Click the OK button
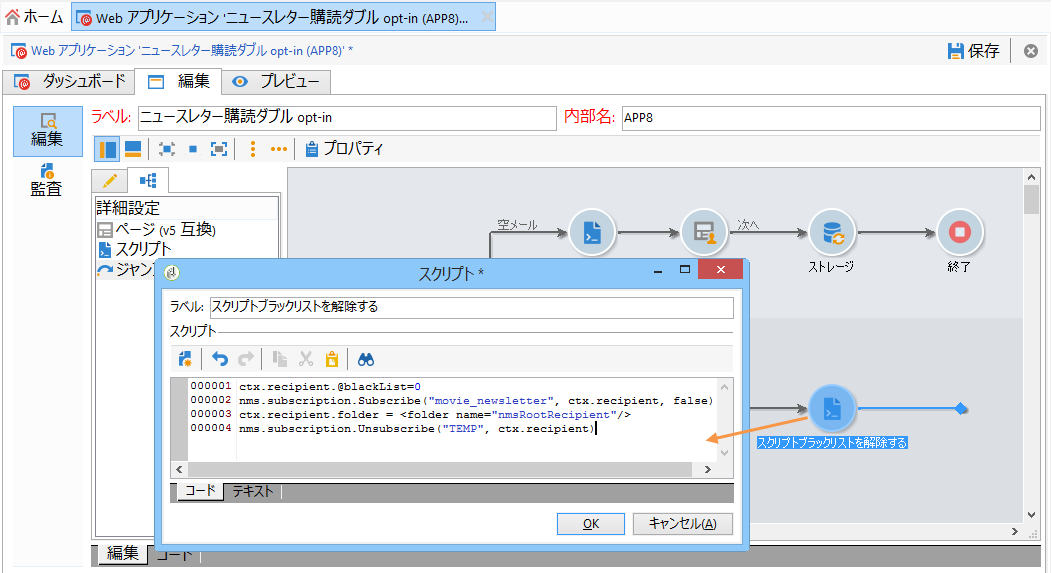The image size is (1052, 573). click(591, 524)
